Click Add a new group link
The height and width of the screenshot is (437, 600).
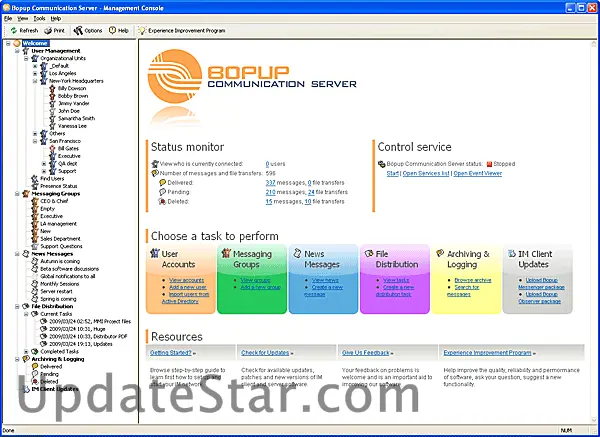260,287
